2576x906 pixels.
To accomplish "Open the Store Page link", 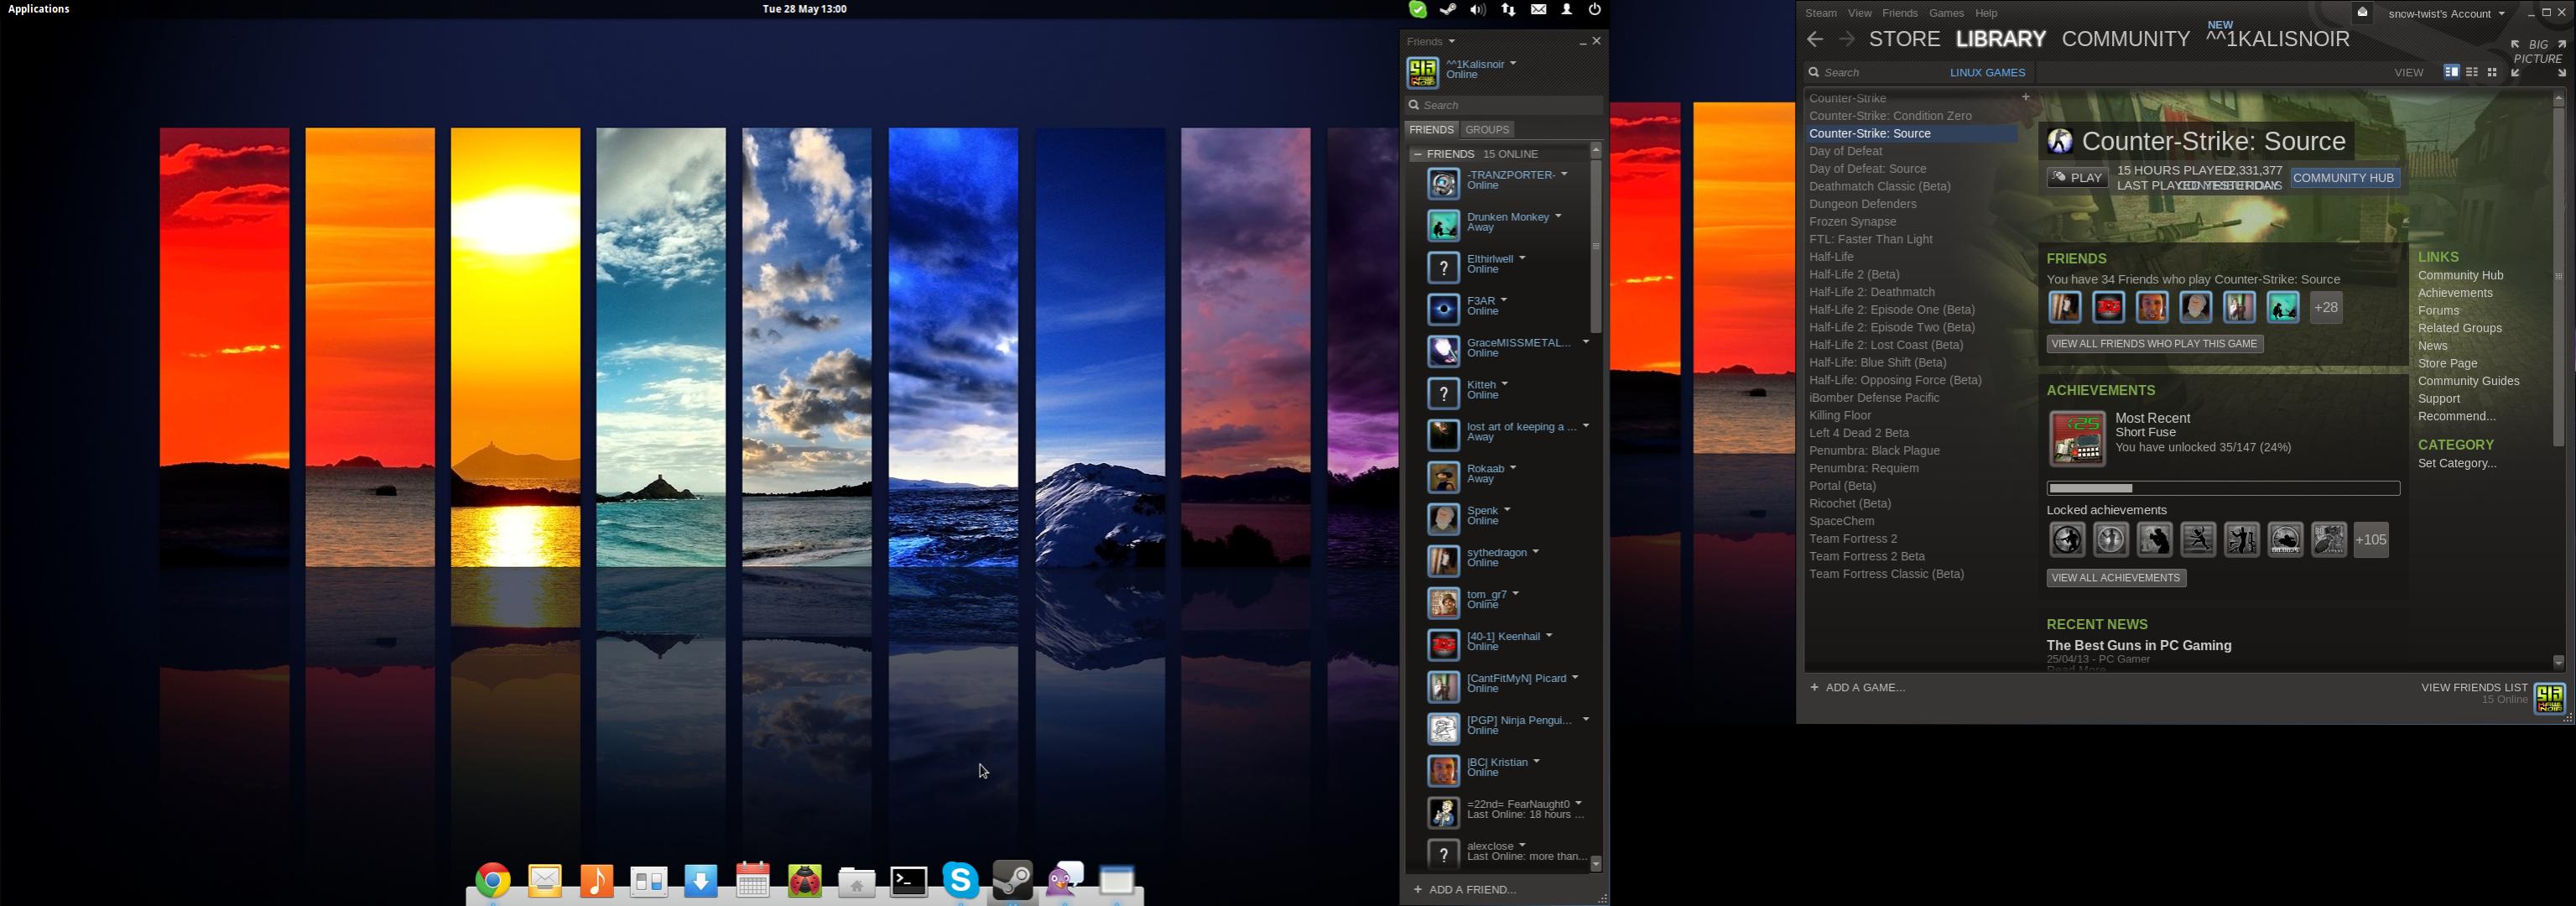I will [x=2447, y=364].
